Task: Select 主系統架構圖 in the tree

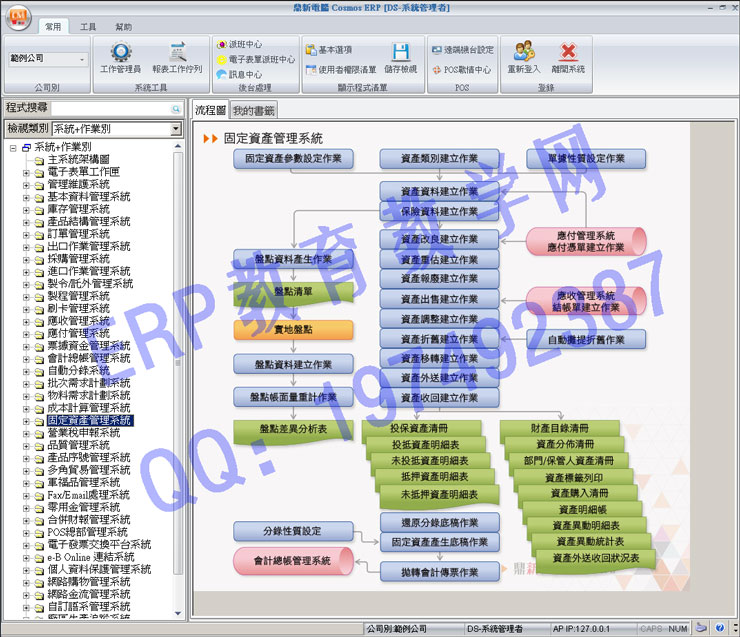Action: pos(78,160)
